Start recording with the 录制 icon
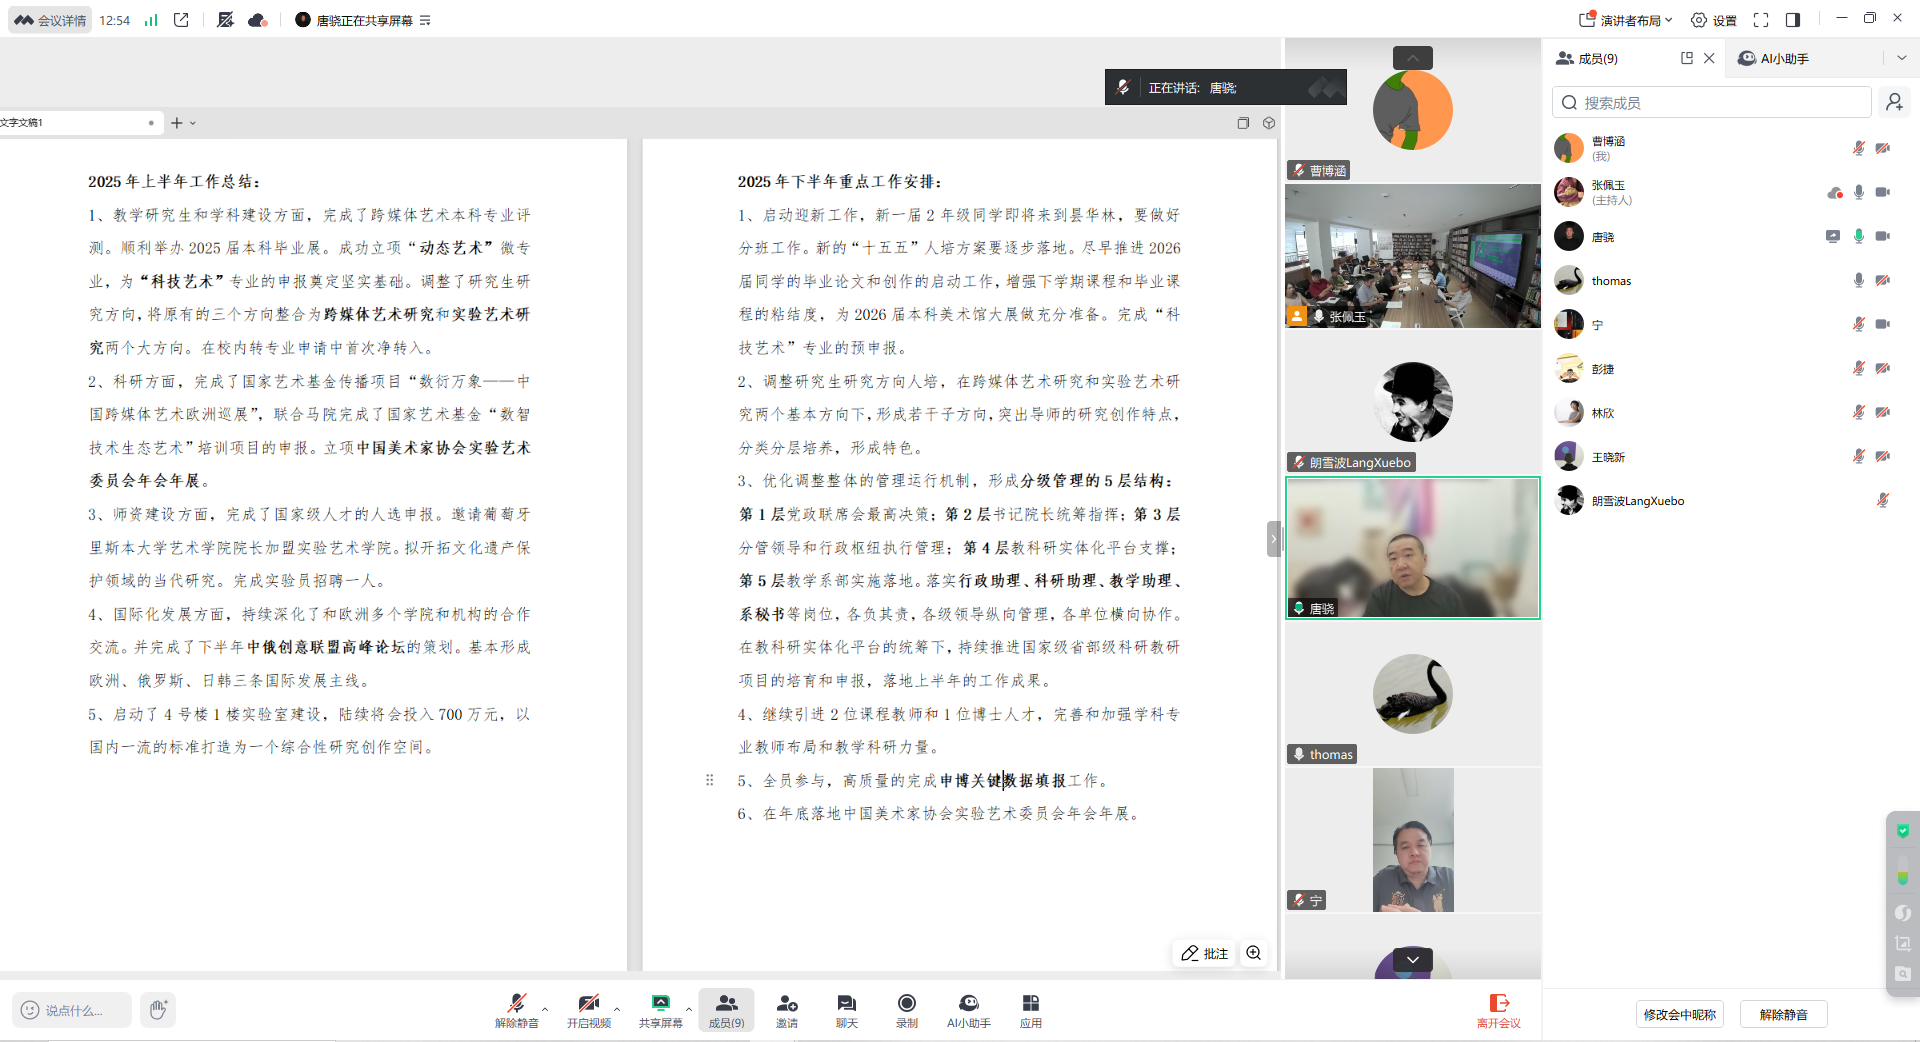Viewport: 1920px width, 1042px height. coord(906,1009)
